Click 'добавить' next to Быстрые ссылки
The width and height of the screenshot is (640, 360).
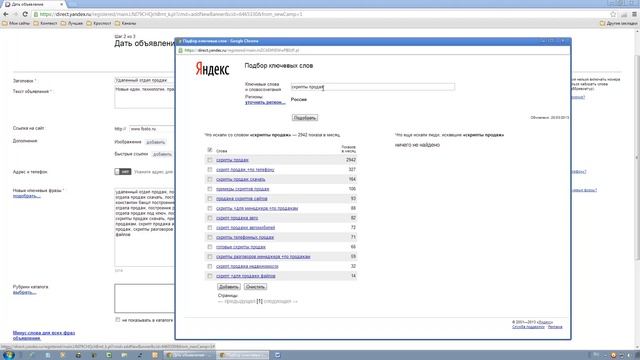tap(162, 154)
